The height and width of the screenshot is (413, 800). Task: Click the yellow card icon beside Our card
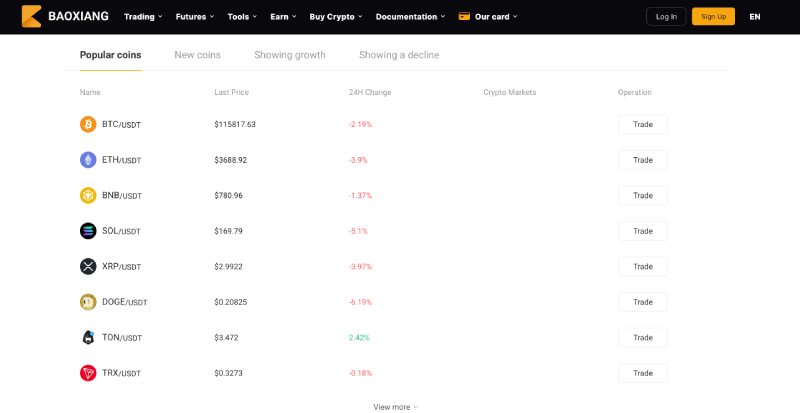tap(464, 16)
